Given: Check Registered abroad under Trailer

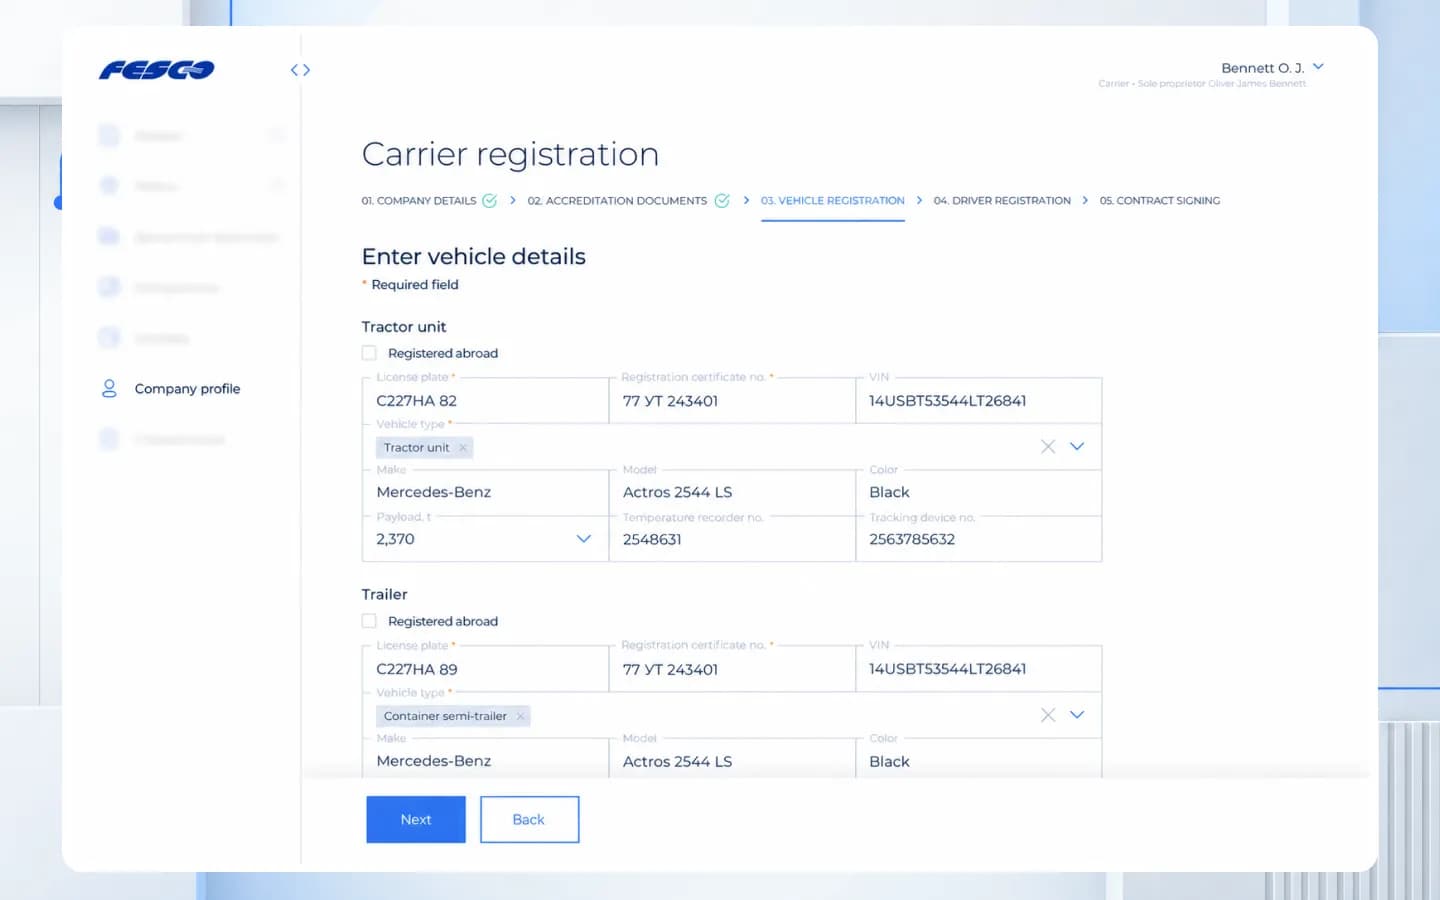Looking at the screenshot, I should (369, 621).
